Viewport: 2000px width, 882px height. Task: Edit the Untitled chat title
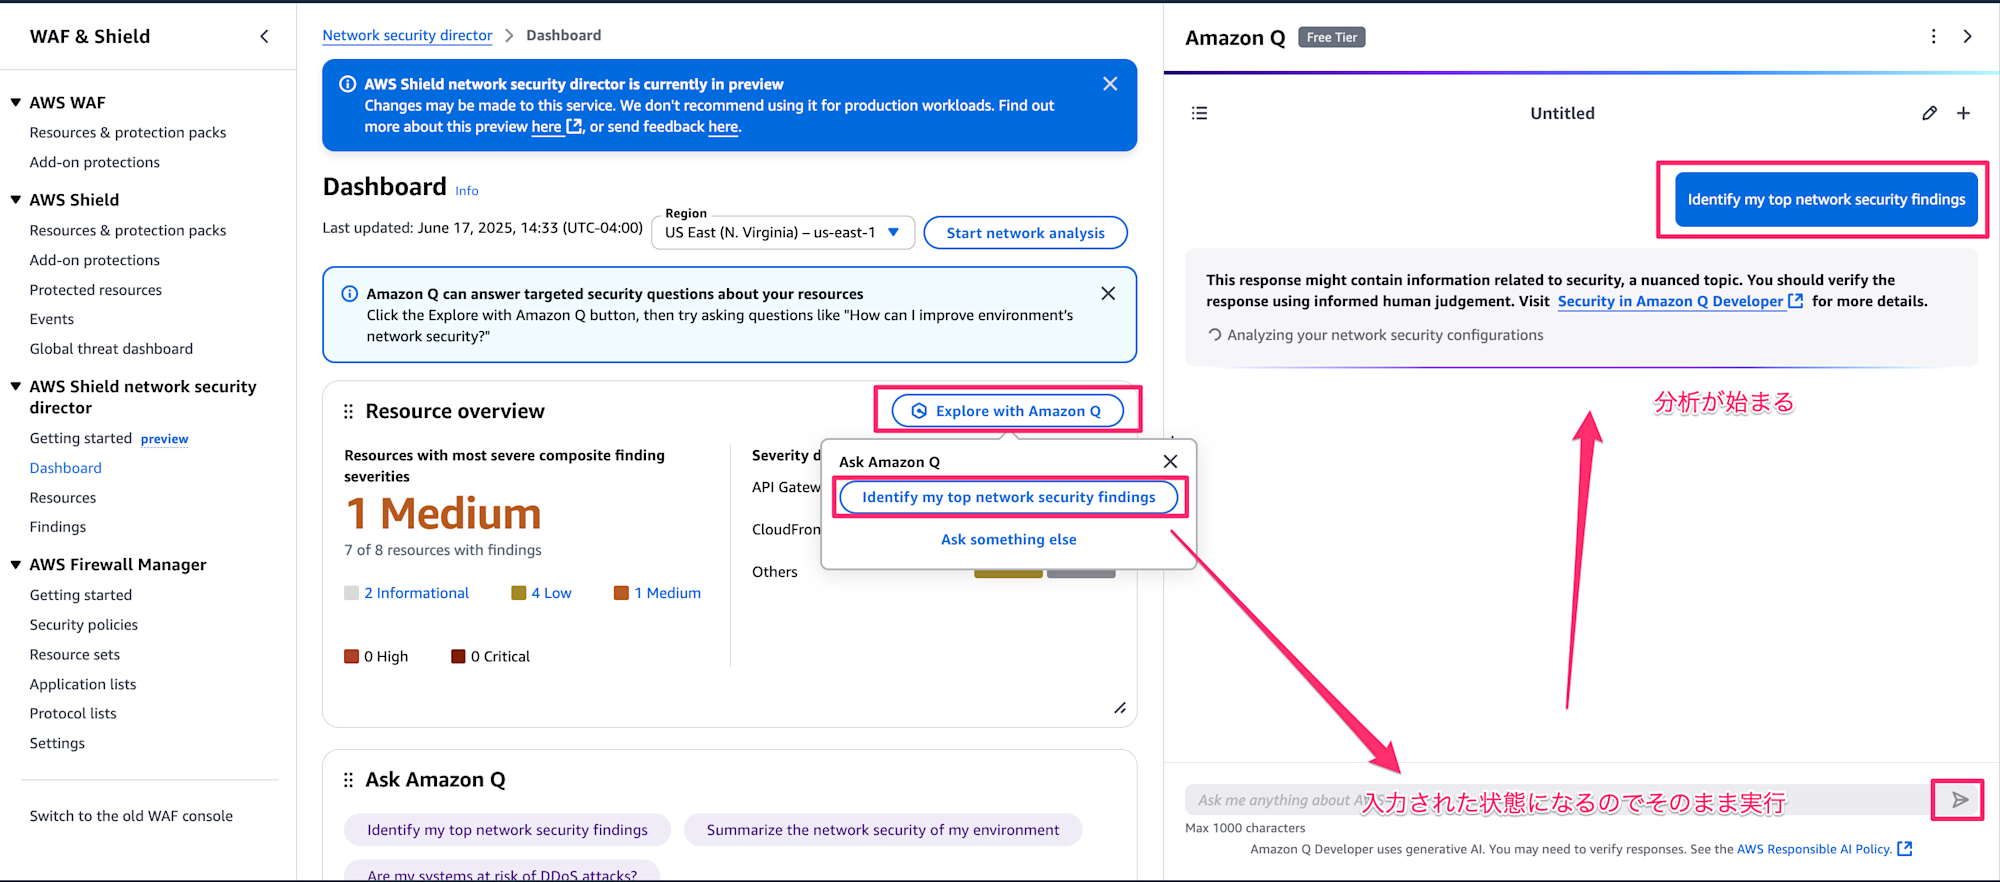point(1929,113)
